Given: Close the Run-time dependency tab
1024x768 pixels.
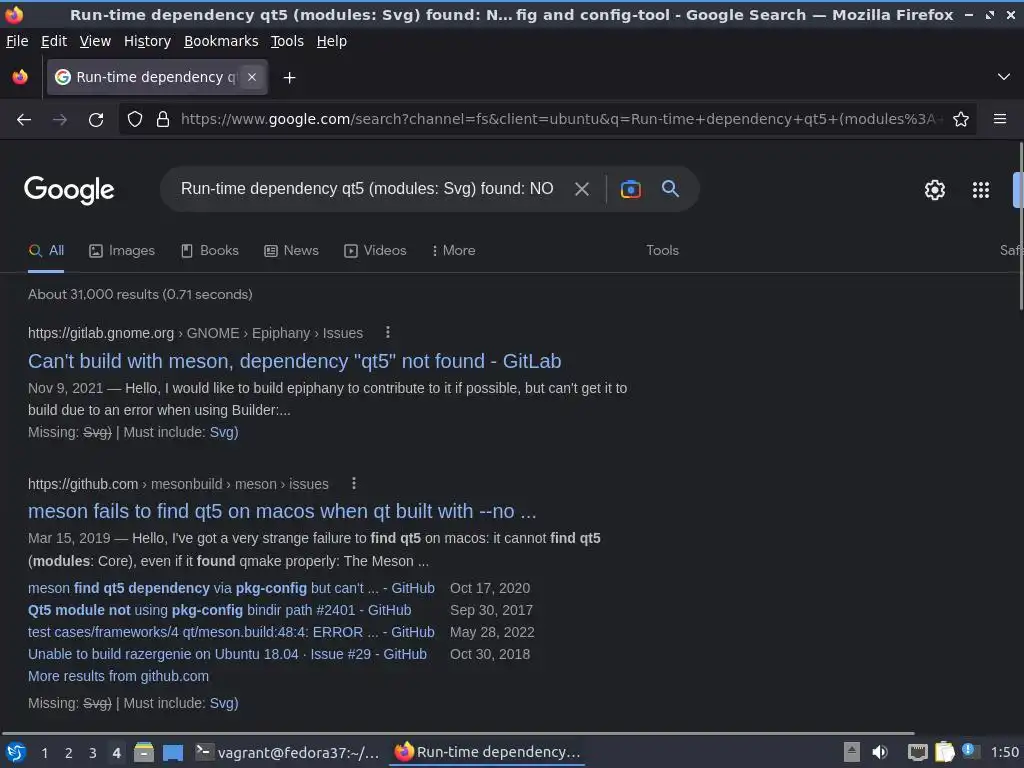Looking at the screenshot, I should [x=252, y=77].
